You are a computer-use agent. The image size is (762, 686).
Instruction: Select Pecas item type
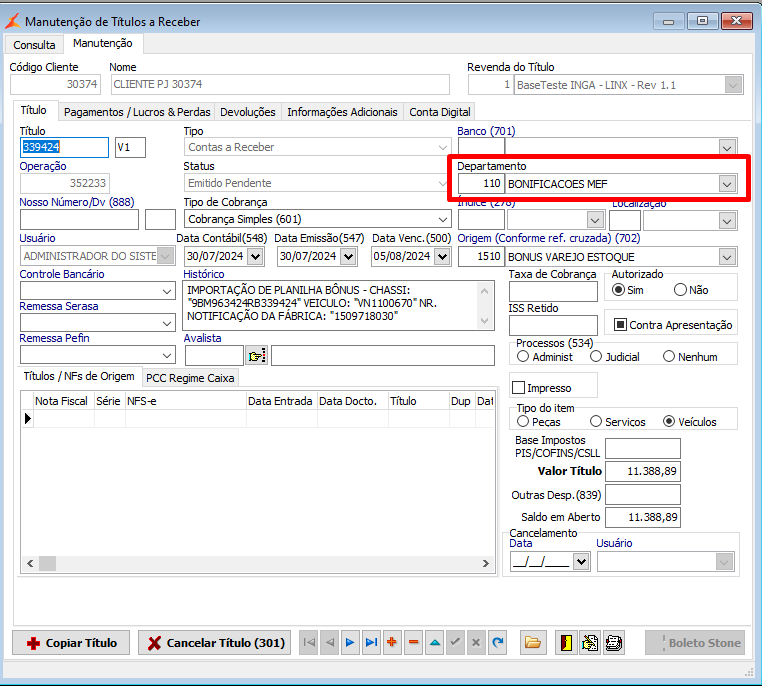[523, 422]
